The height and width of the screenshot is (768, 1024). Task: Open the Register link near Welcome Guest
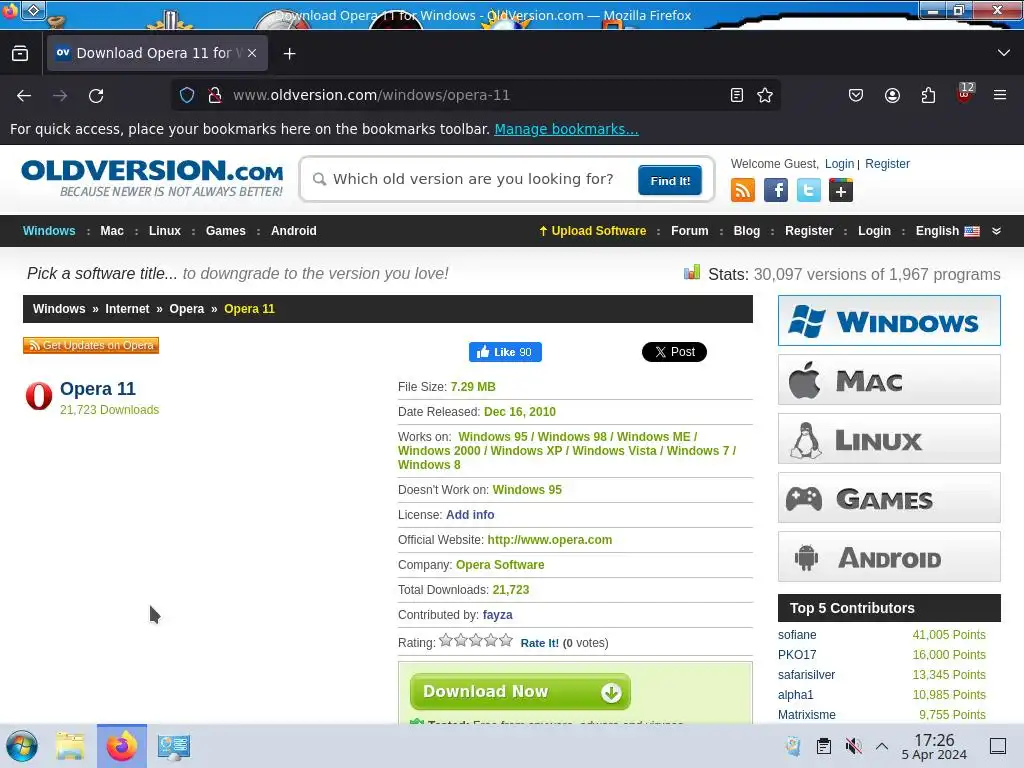[x=887, y=164]
